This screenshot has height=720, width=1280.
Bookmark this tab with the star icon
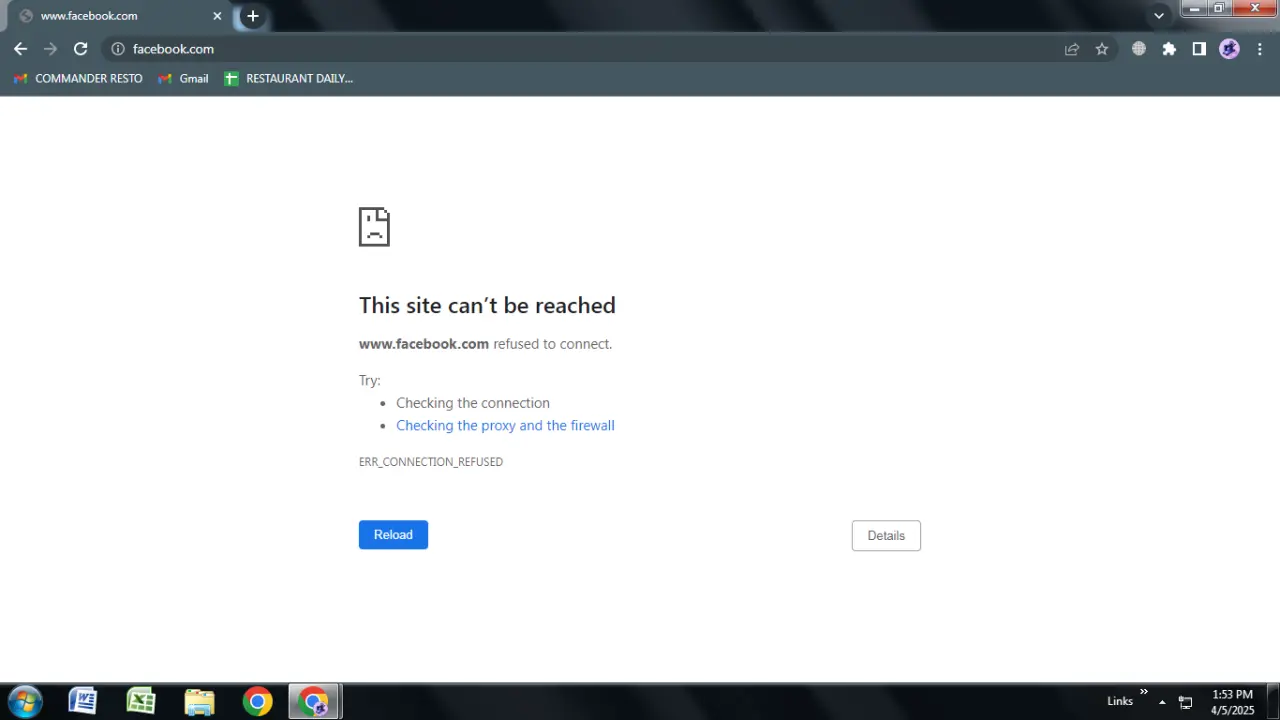(1102, 49)
